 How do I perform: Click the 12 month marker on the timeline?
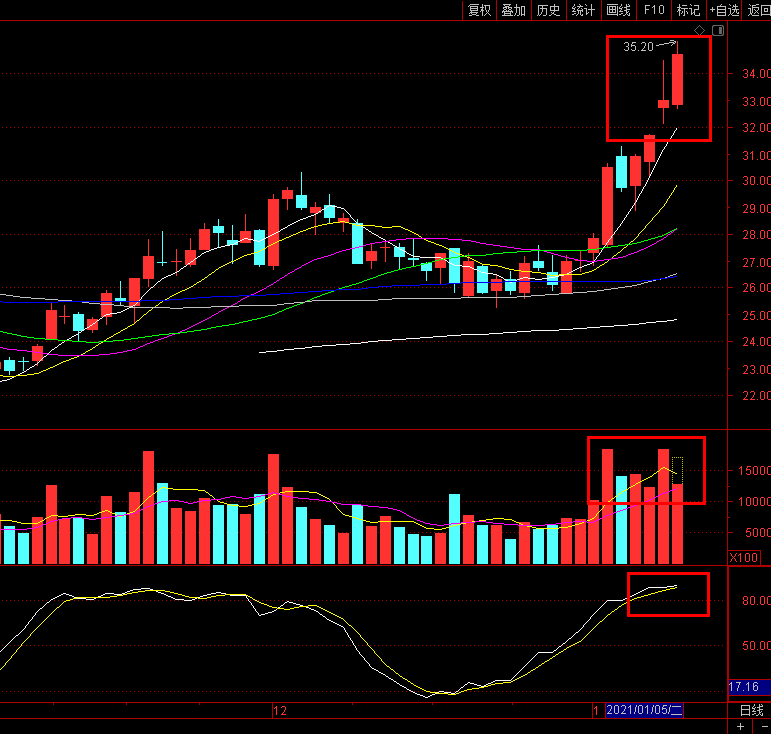(x=280, y=711)
